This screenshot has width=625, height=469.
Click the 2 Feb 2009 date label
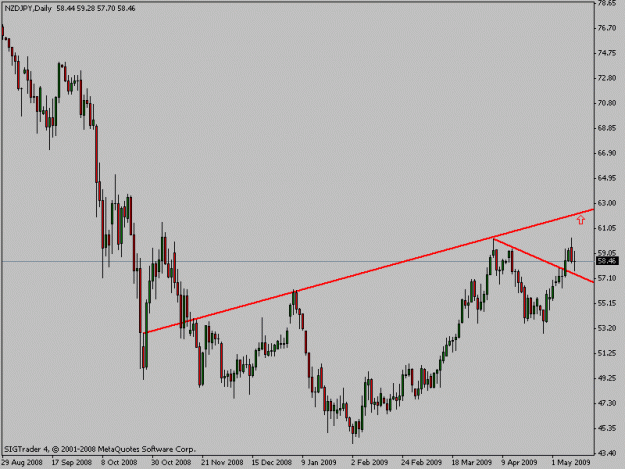tap(369, 463)
